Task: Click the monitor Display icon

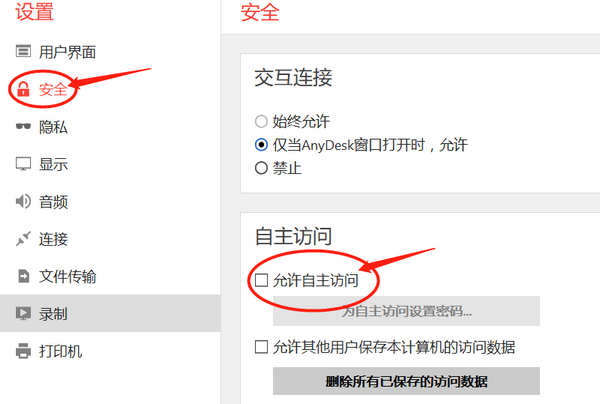Action: pos(23,164)
